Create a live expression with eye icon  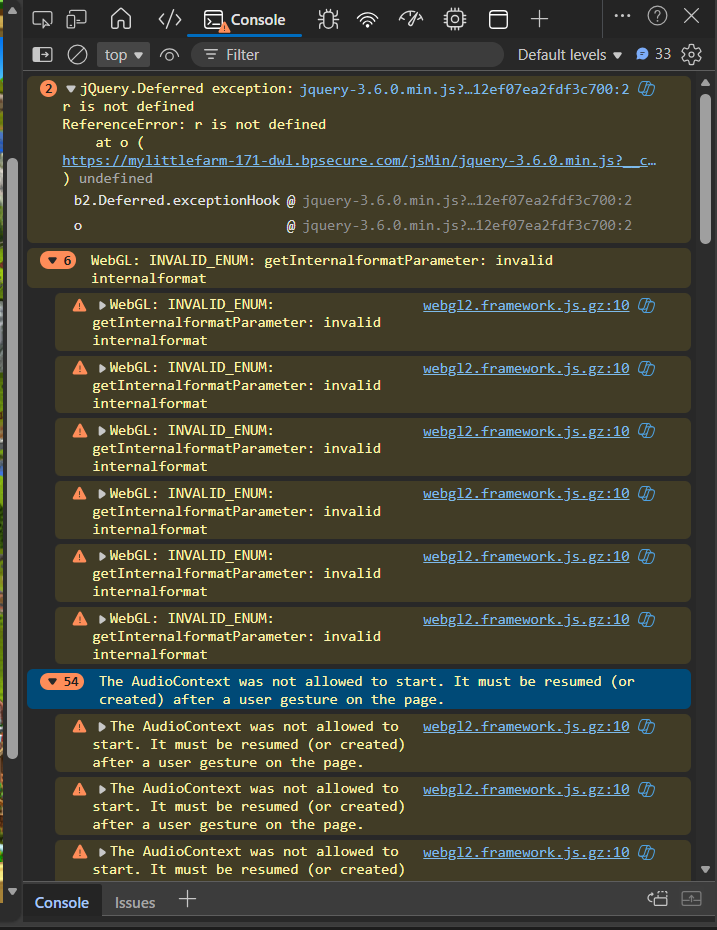169,55
